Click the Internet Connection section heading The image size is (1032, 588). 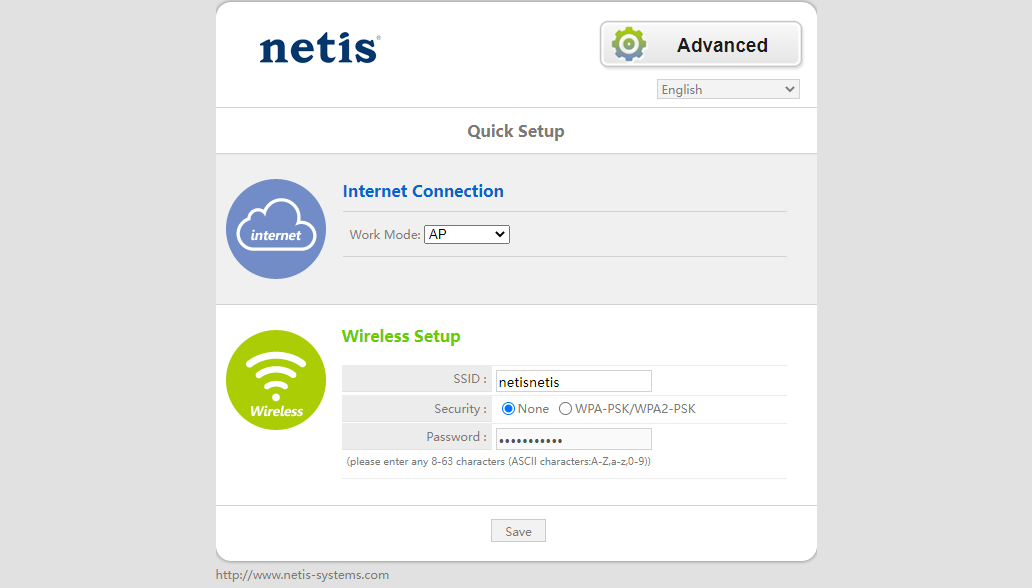[x=423, y=191]
